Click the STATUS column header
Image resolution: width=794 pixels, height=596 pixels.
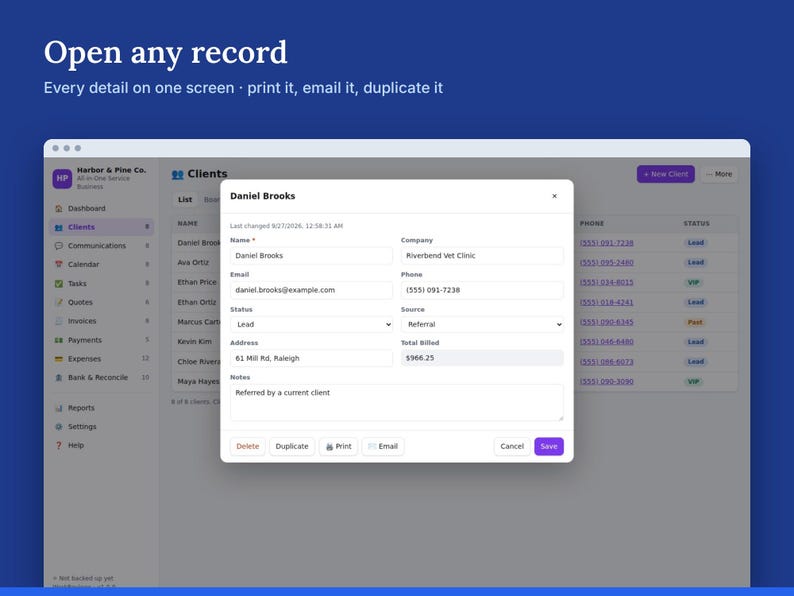(696, 223)
